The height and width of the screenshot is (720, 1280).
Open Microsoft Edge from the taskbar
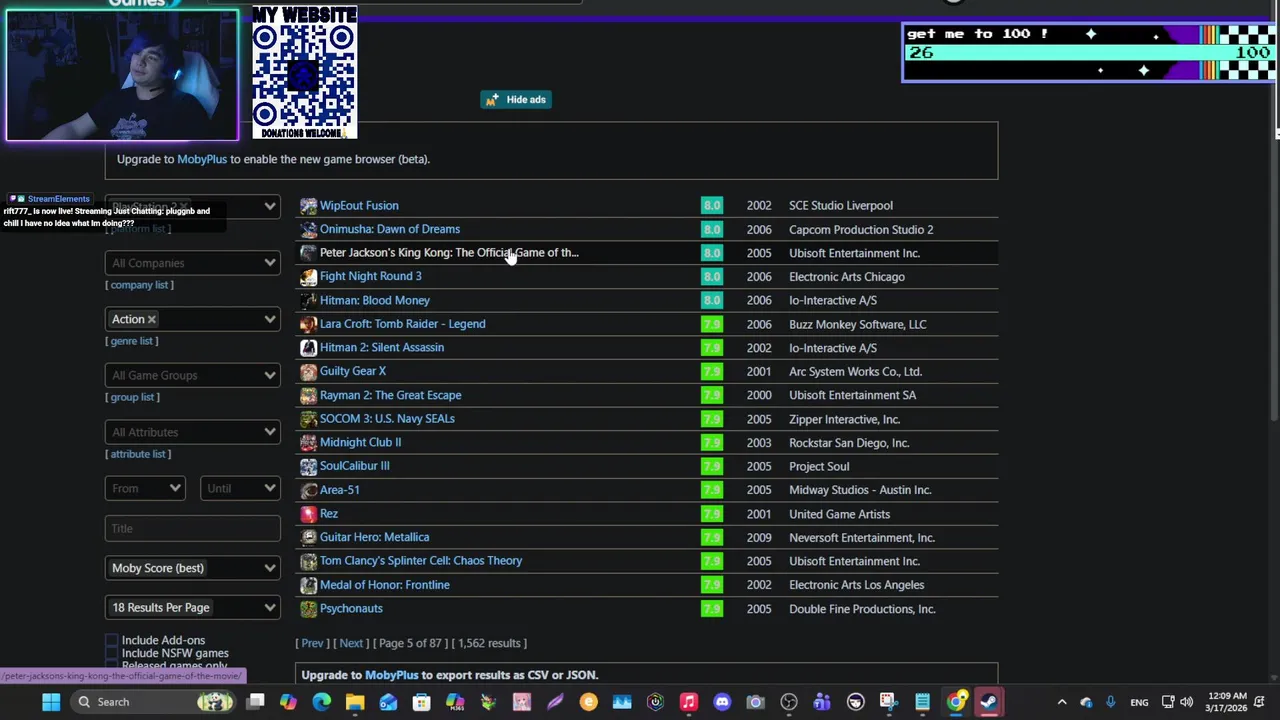pos(321,702)
